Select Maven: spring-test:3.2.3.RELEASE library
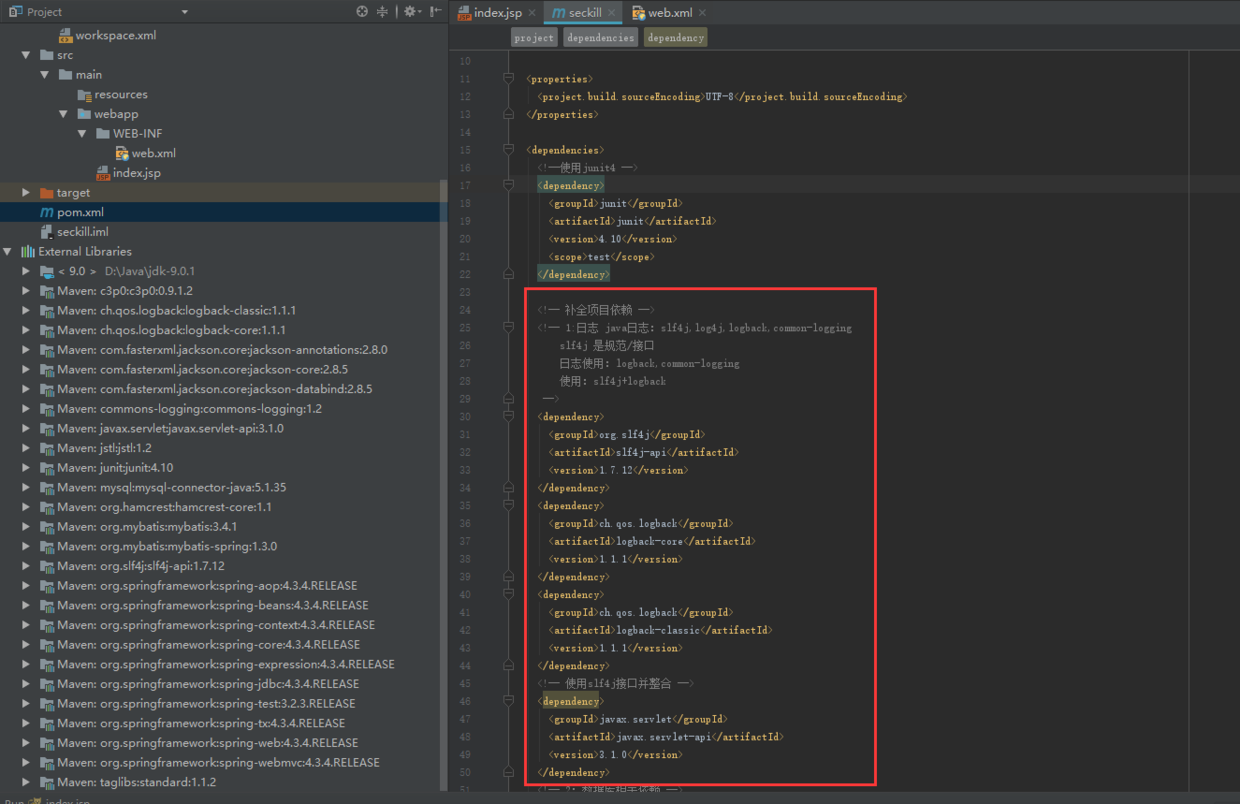Image resolution: width=1240 pixels, height=804 pixels. [x=206, y=703]
